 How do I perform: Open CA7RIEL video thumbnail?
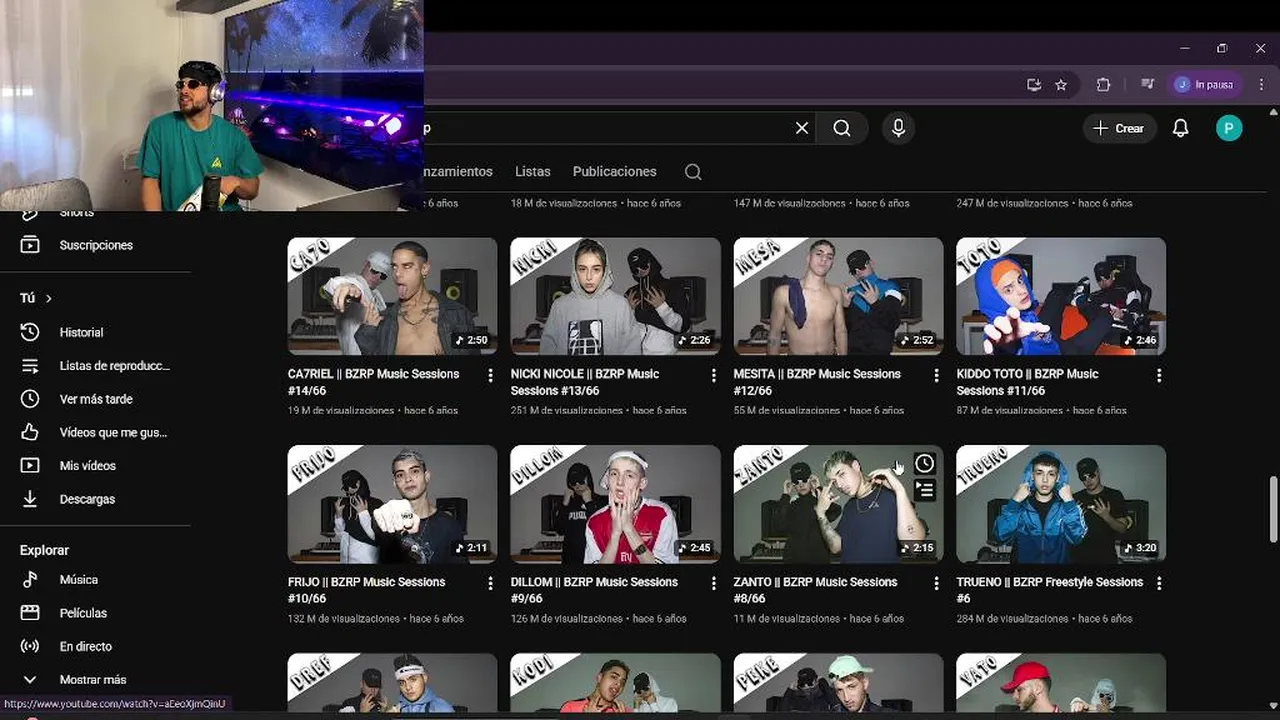(392, 296)
